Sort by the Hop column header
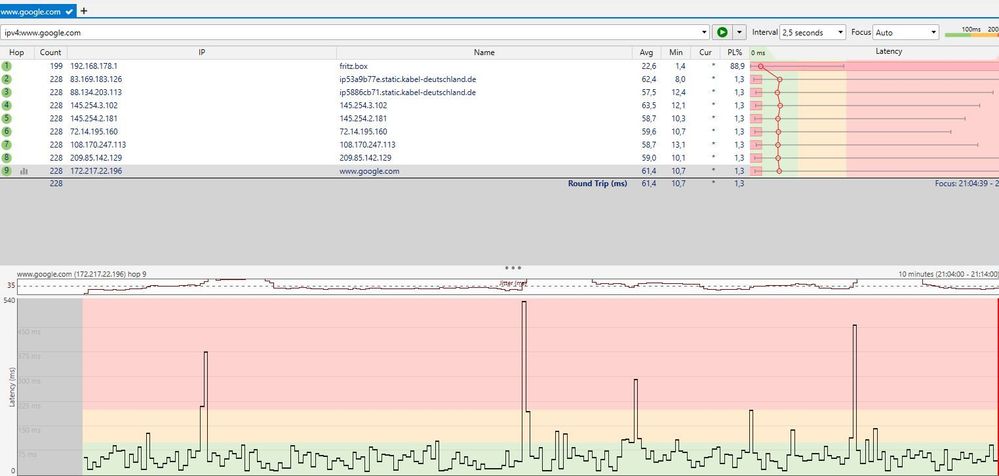 tap(17, 52)
